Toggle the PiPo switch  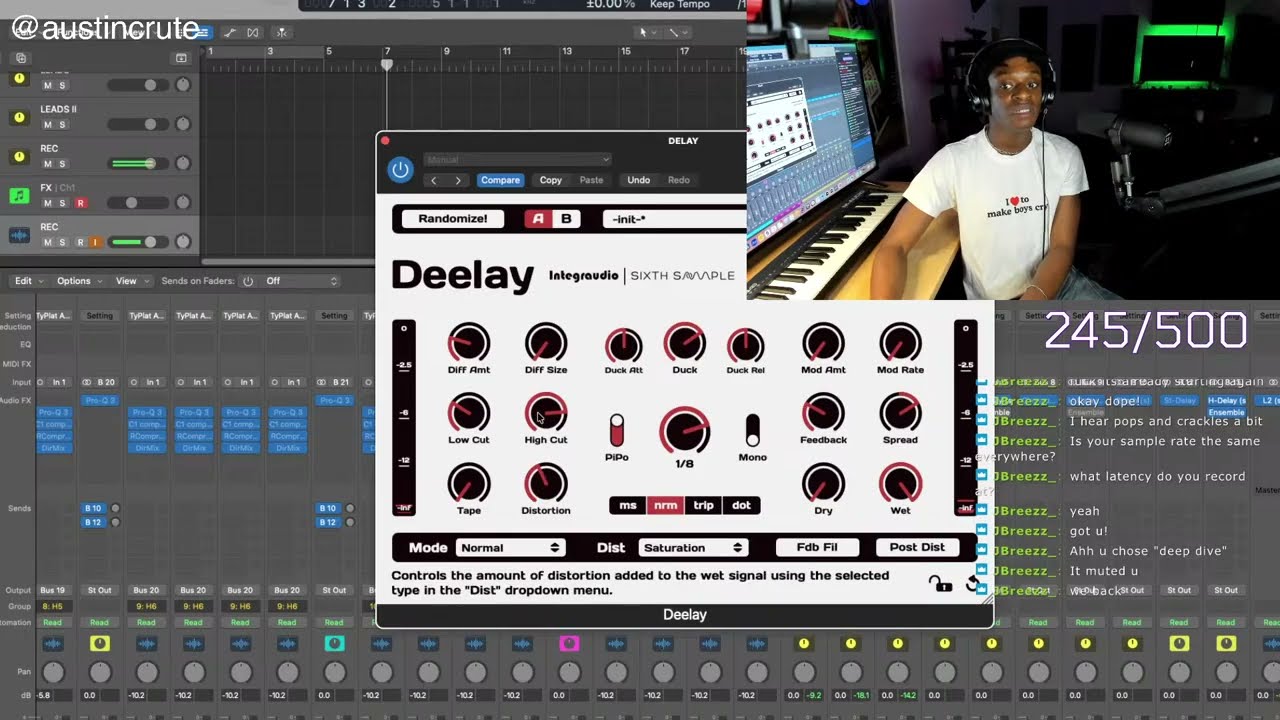click(617, 431)
